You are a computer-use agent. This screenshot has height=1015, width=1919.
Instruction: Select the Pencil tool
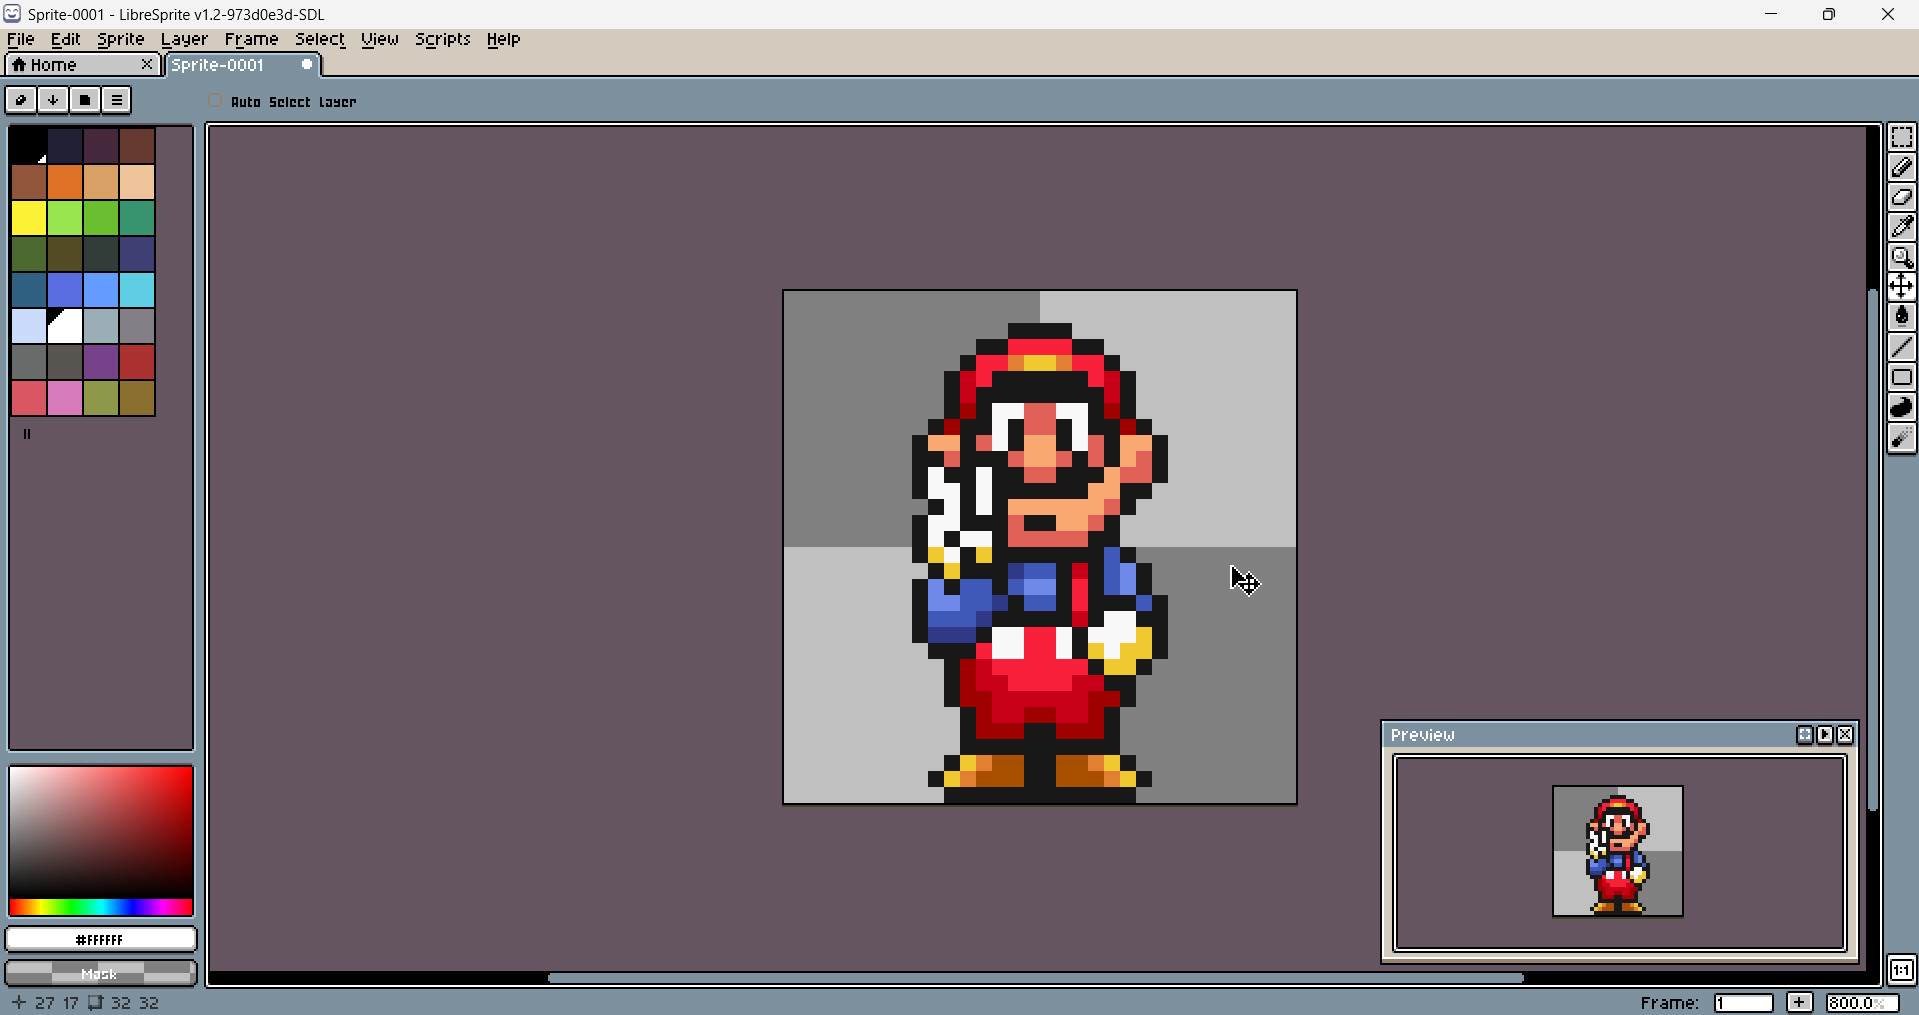click(x=1901, y=167)
